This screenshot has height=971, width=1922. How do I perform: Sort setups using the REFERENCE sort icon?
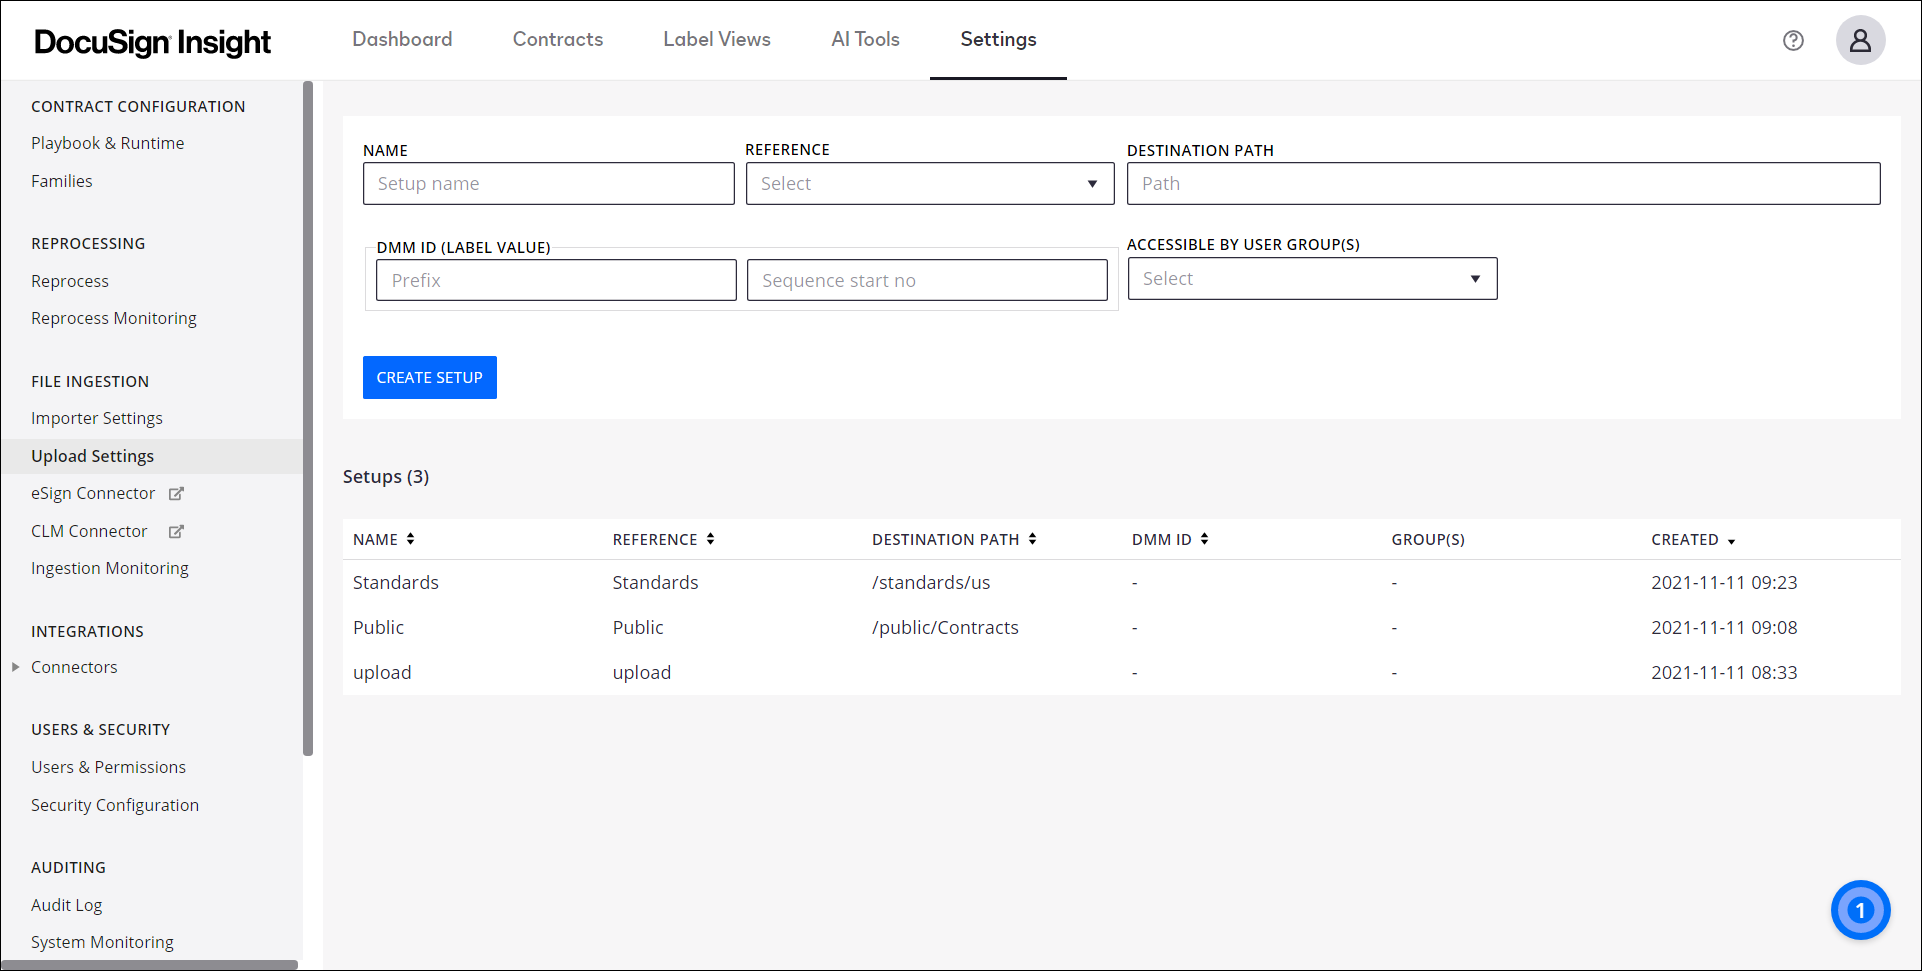711,539
